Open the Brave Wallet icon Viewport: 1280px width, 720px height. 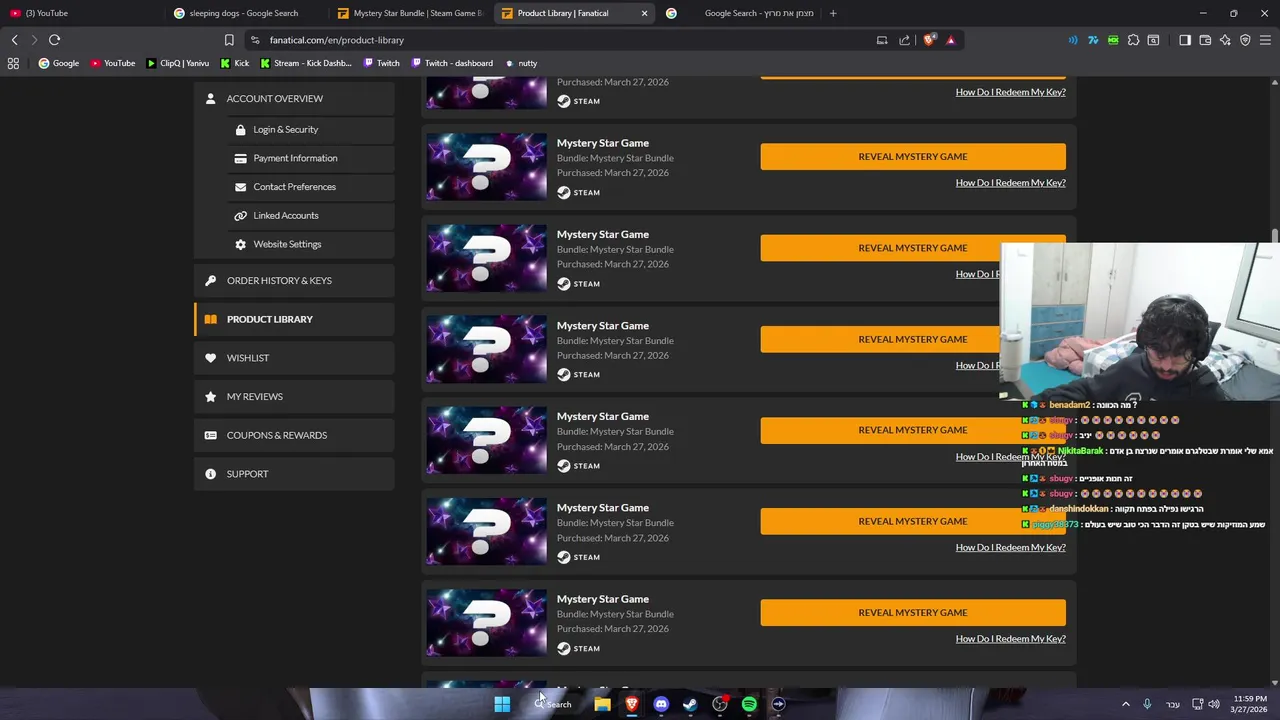coord(1205,40)
